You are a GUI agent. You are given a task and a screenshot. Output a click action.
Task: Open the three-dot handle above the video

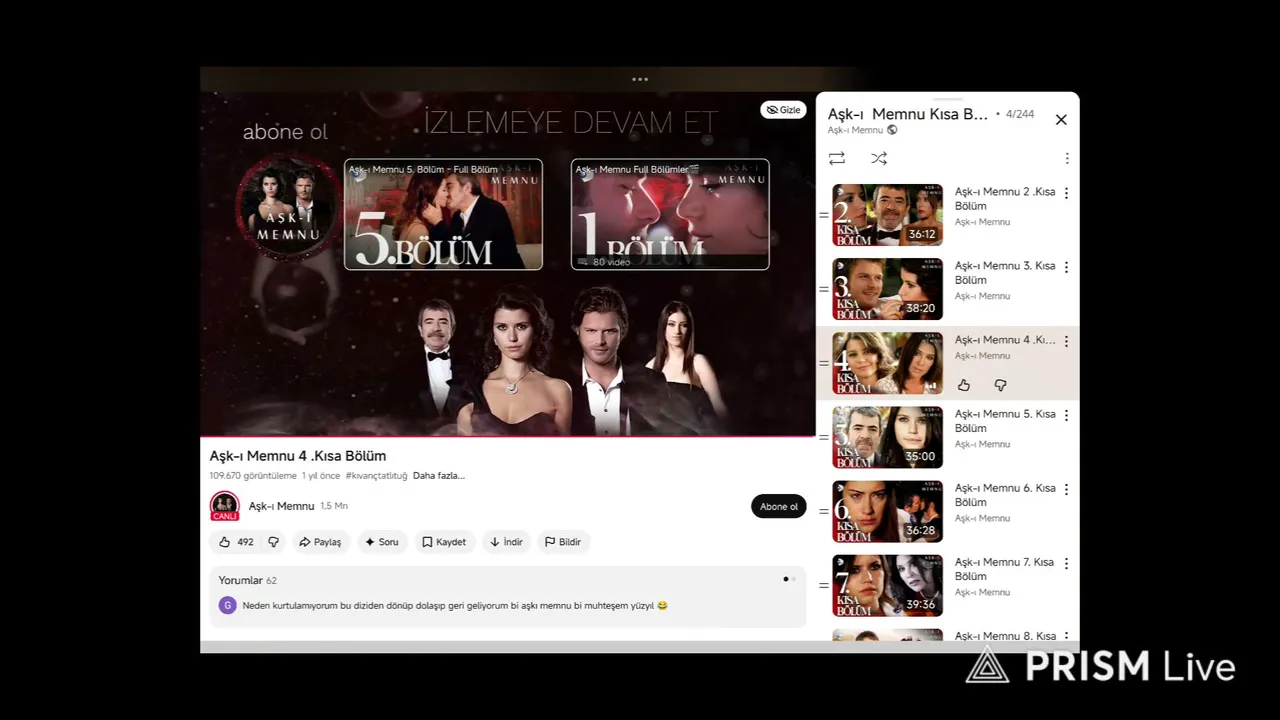point(640,79)
